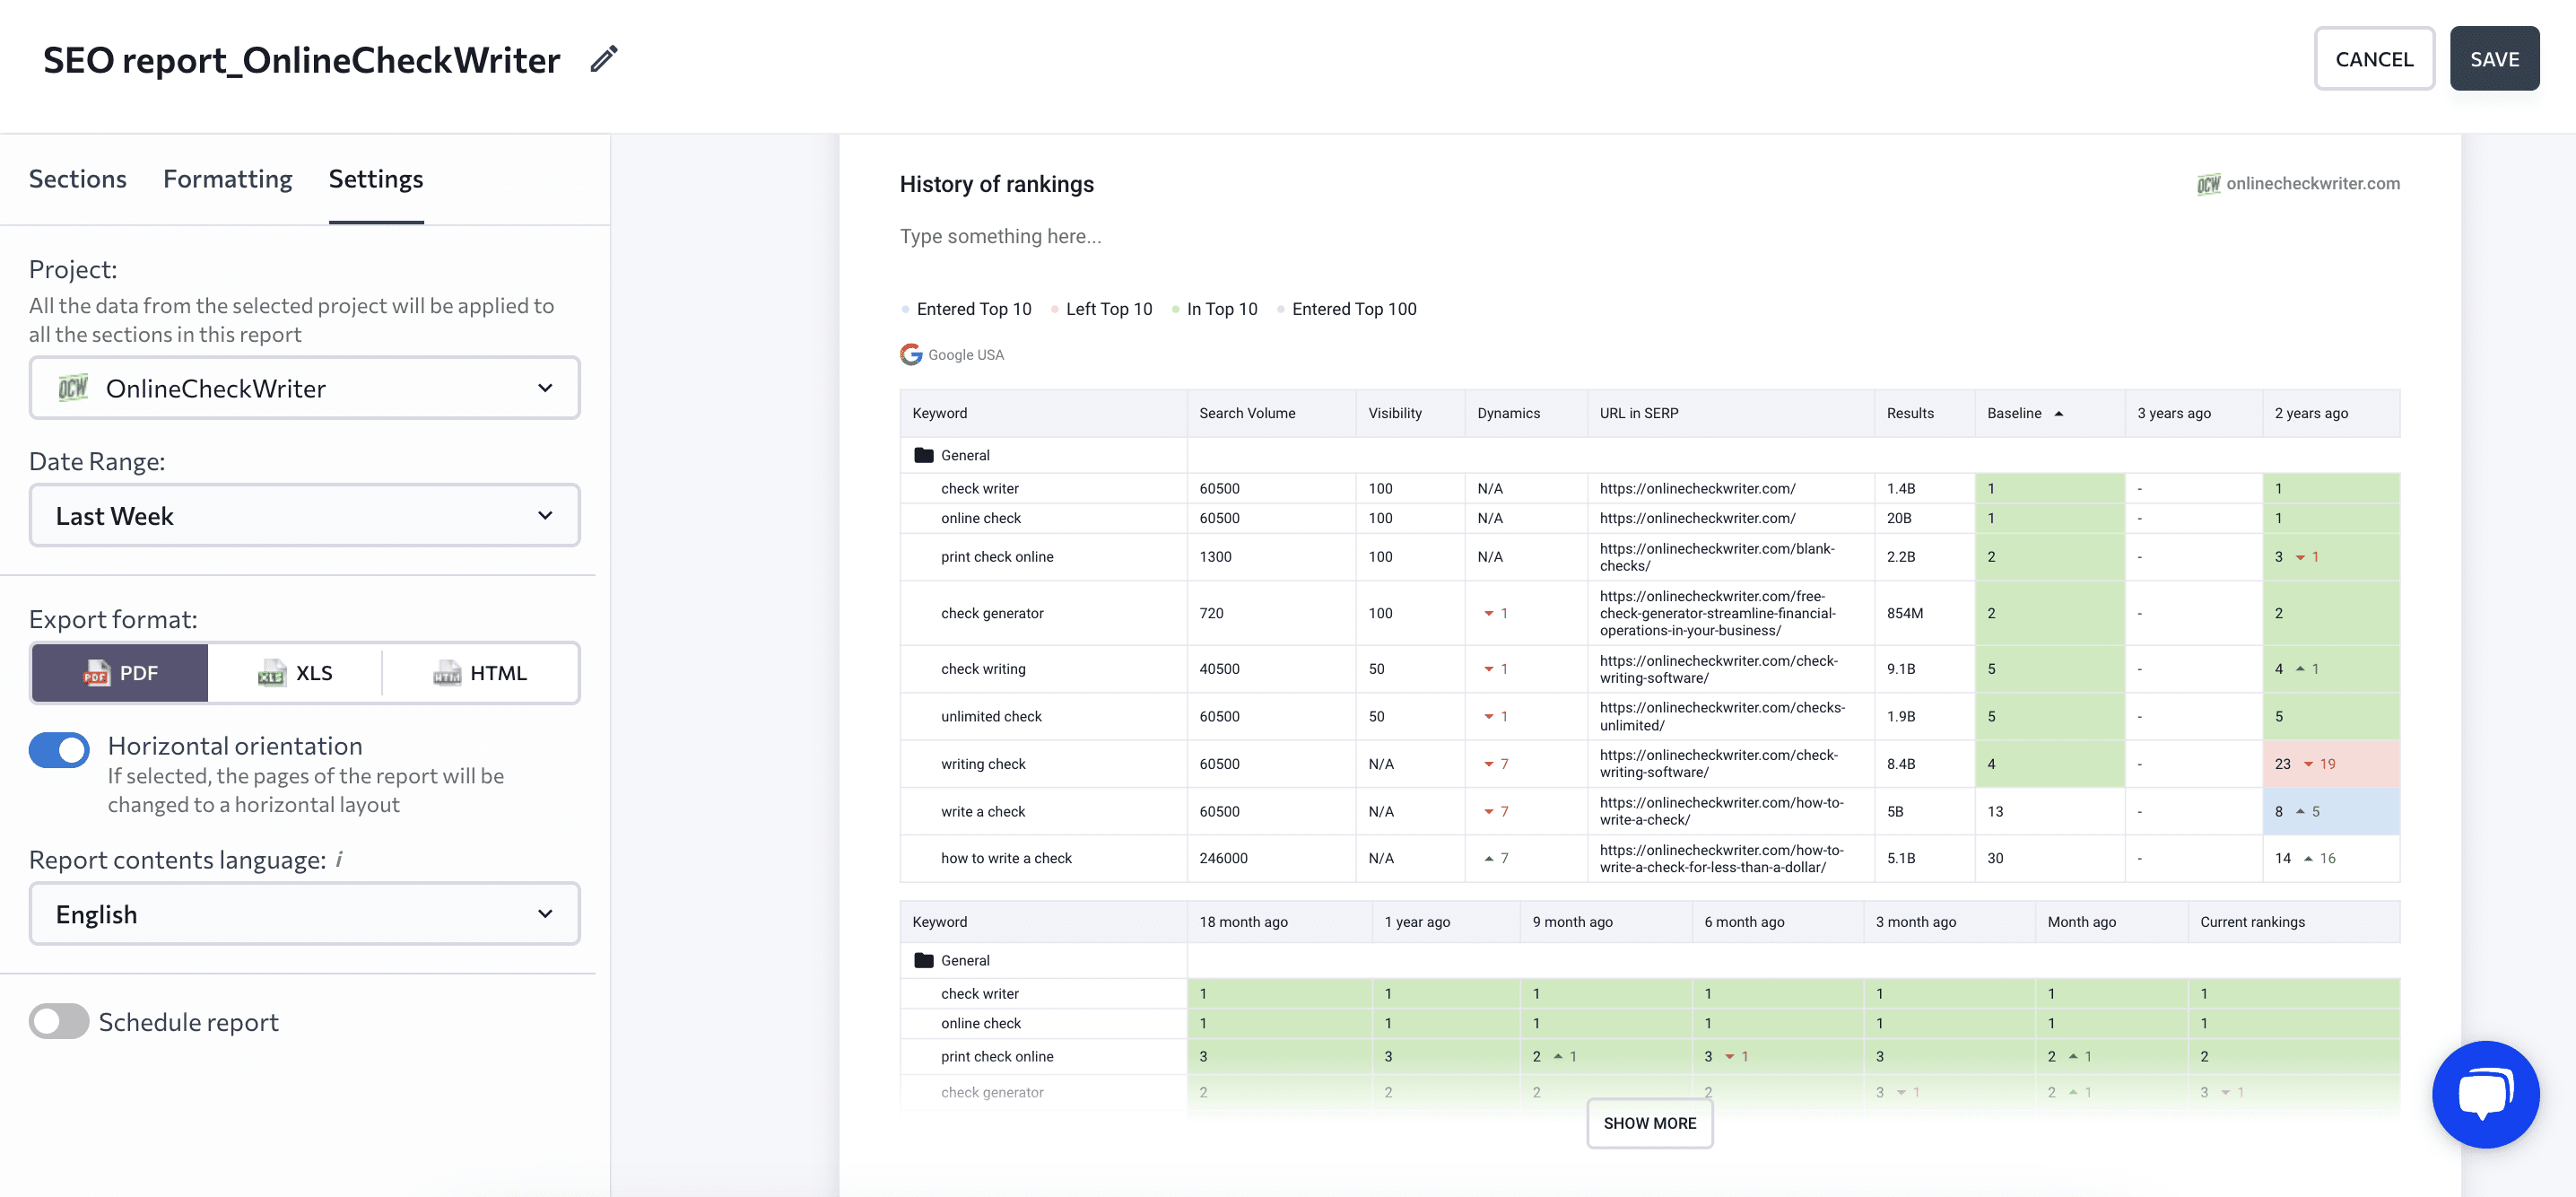2576x1197 pixels.
Task: Click the how-to-write-a-check-for-less-than-a-dollar URL
Action: coord(1721,858)
